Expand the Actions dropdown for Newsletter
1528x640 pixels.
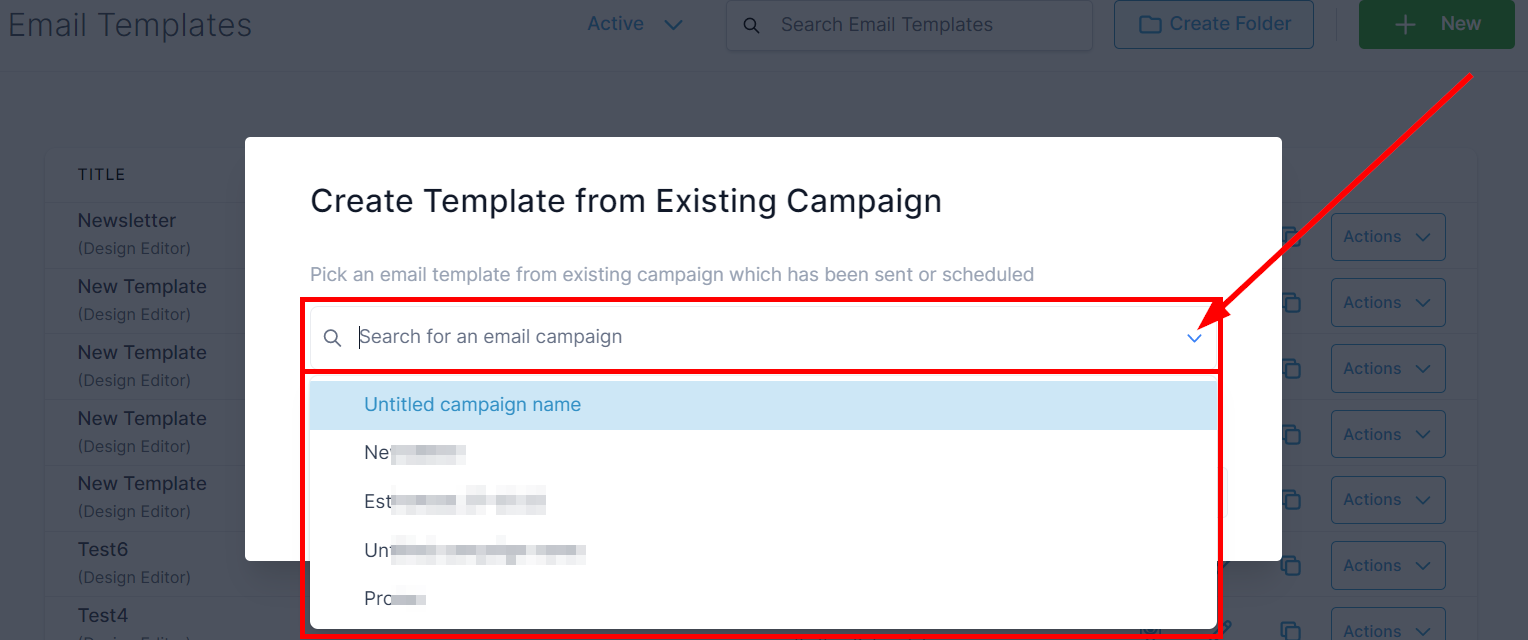pyautogui.click(x=1387, y=237)
